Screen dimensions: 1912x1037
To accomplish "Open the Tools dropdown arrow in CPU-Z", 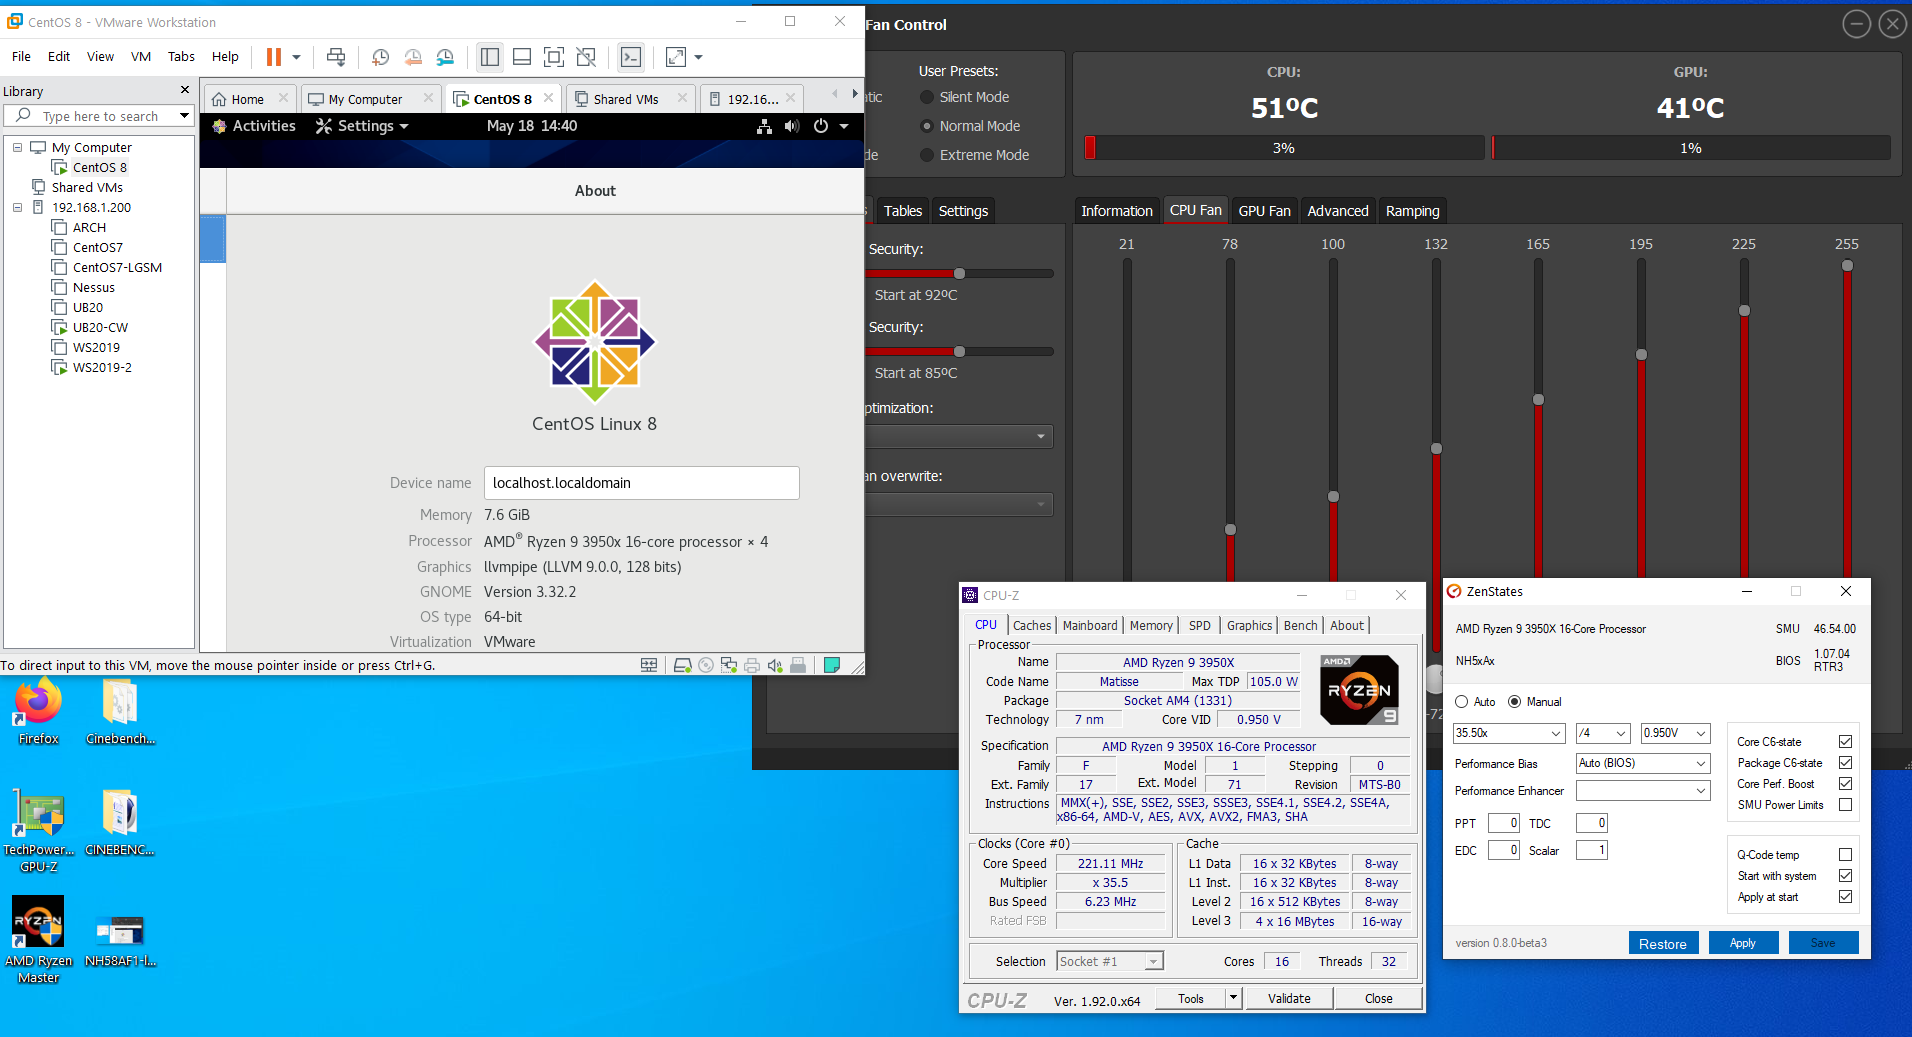I will tap(1234, 998).
